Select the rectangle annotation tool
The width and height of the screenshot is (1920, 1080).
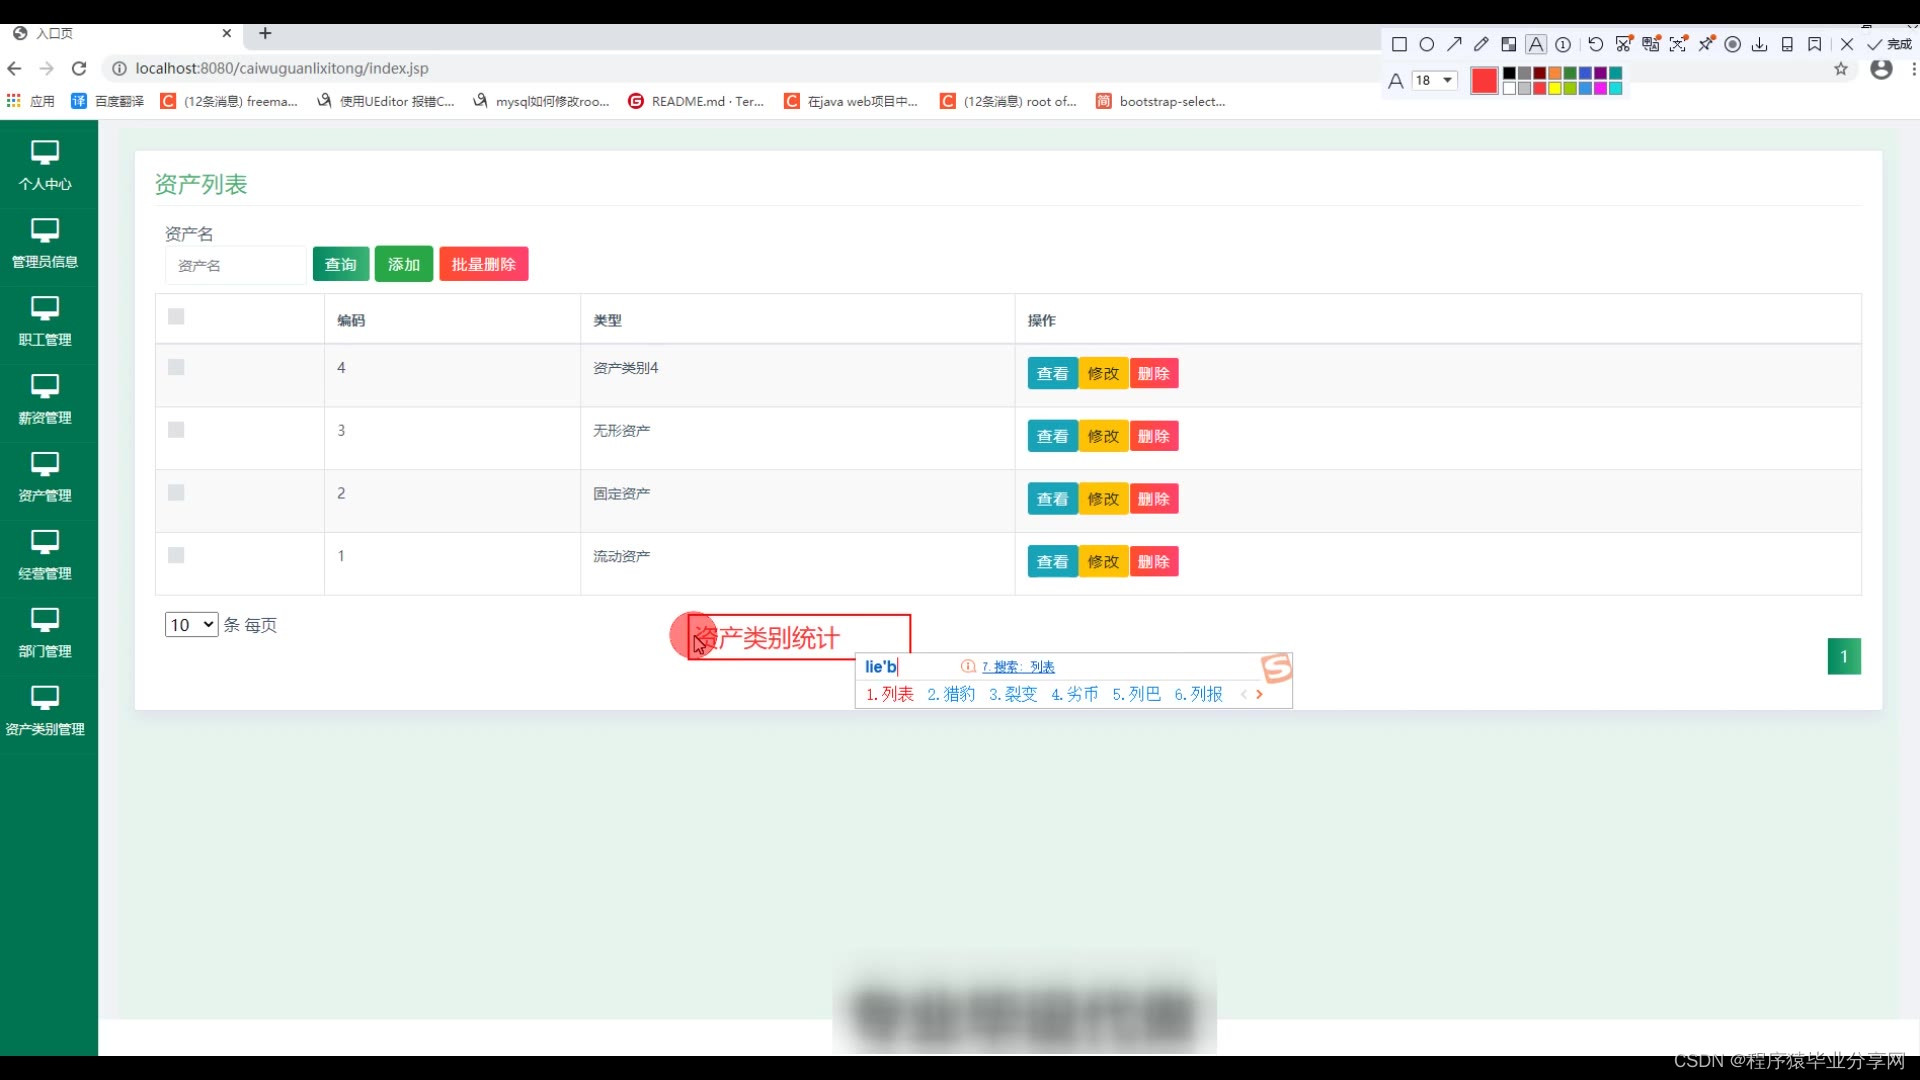pyautogui.click(x=1399, y=44)
